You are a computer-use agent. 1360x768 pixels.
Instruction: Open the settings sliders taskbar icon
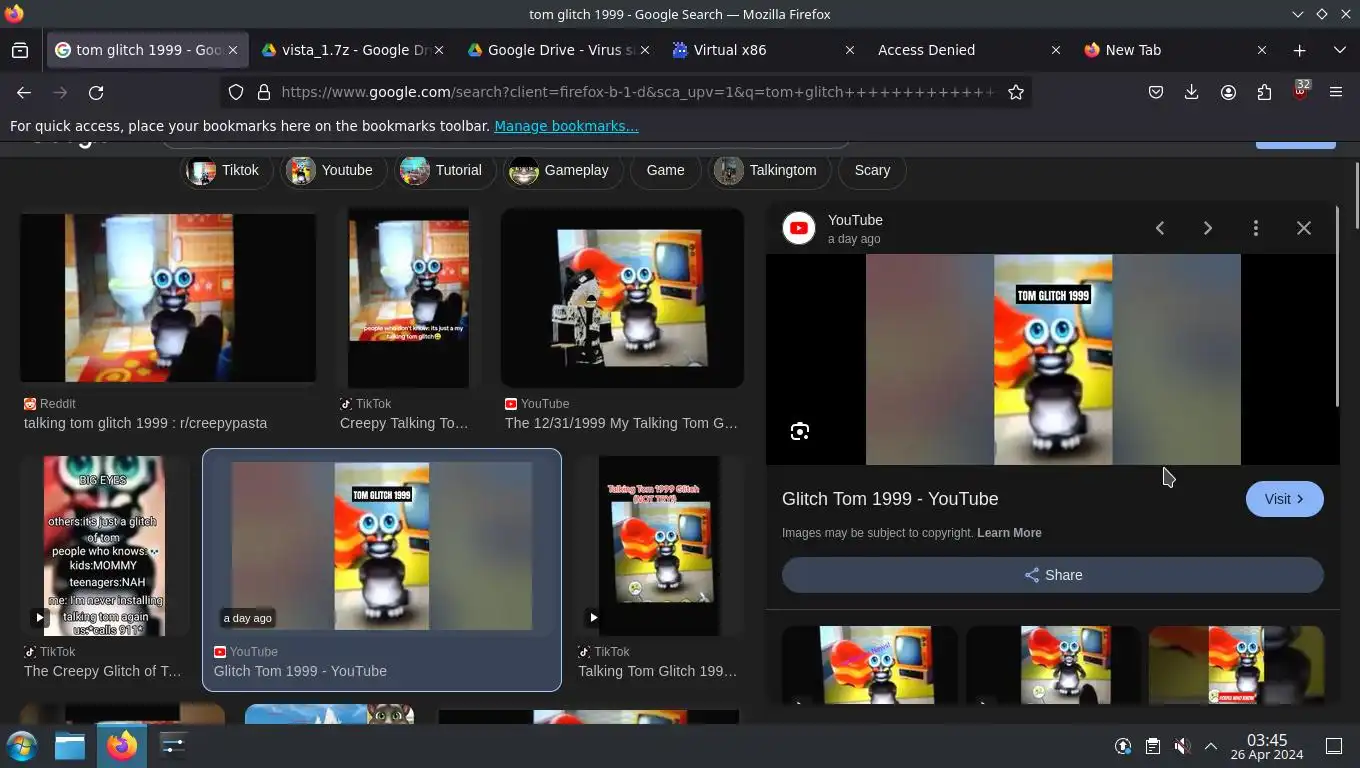[x=173, y=745]
